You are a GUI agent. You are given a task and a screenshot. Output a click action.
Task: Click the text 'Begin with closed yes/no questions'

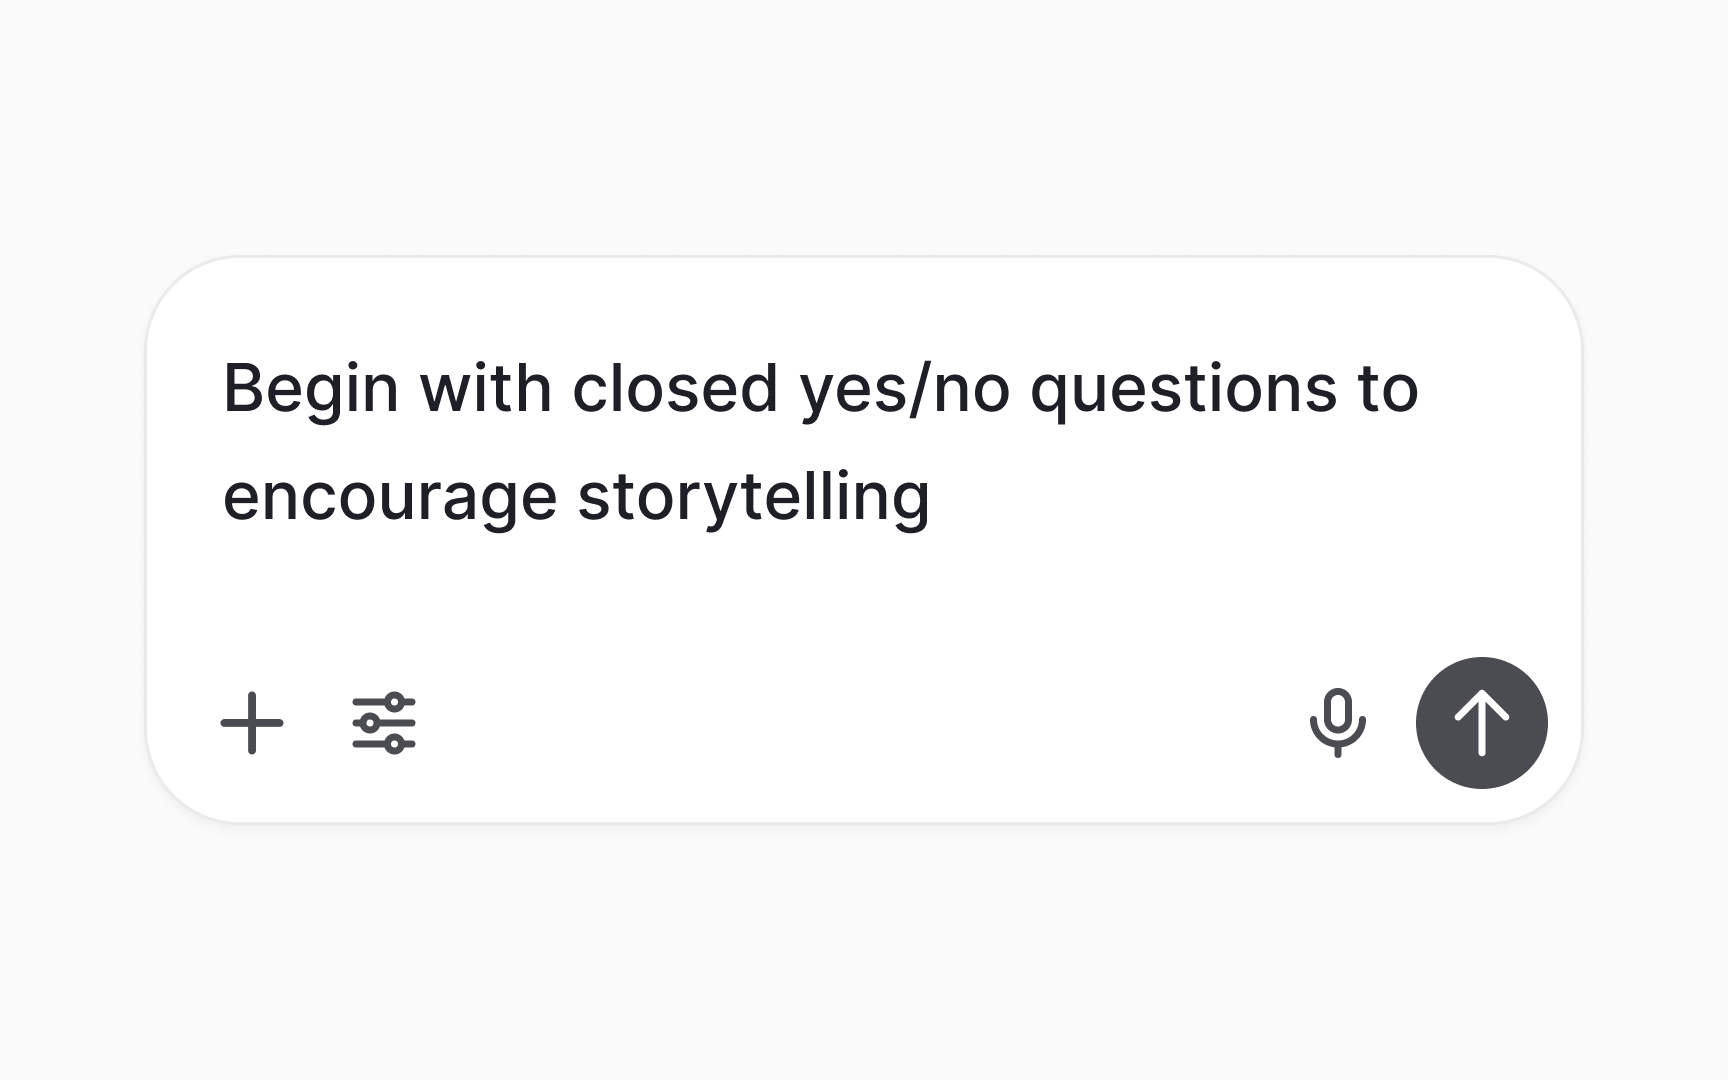point(700,388)
